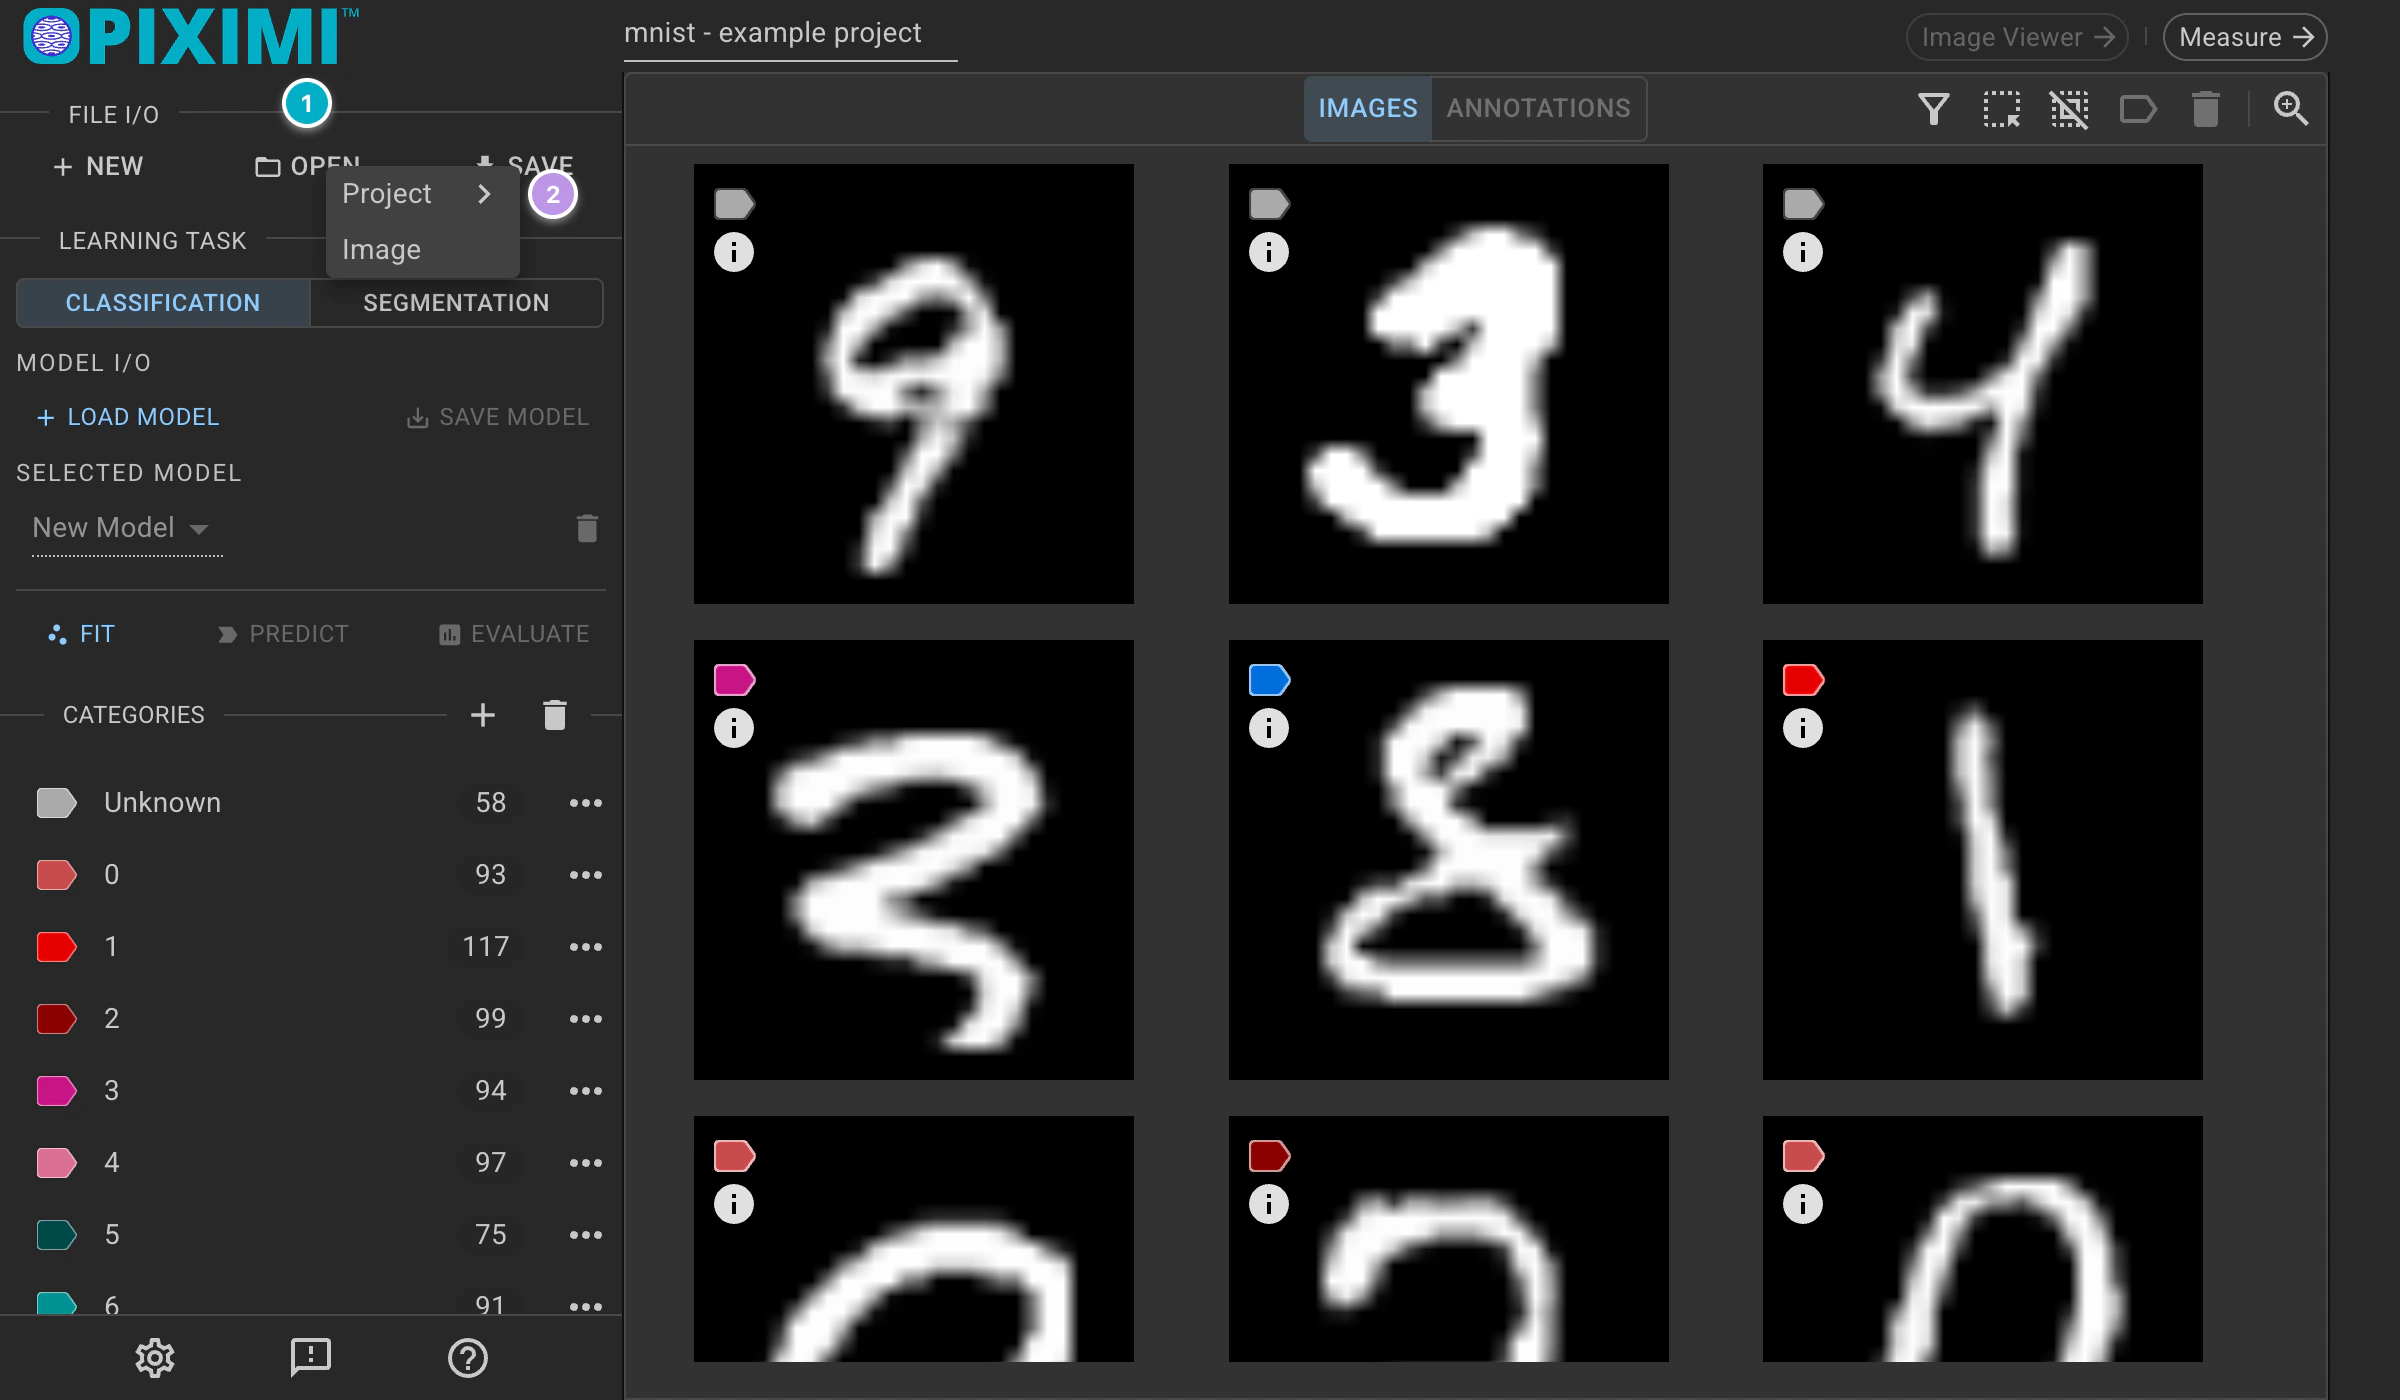Open the settings gear icon

click(x=155, y=1358)
